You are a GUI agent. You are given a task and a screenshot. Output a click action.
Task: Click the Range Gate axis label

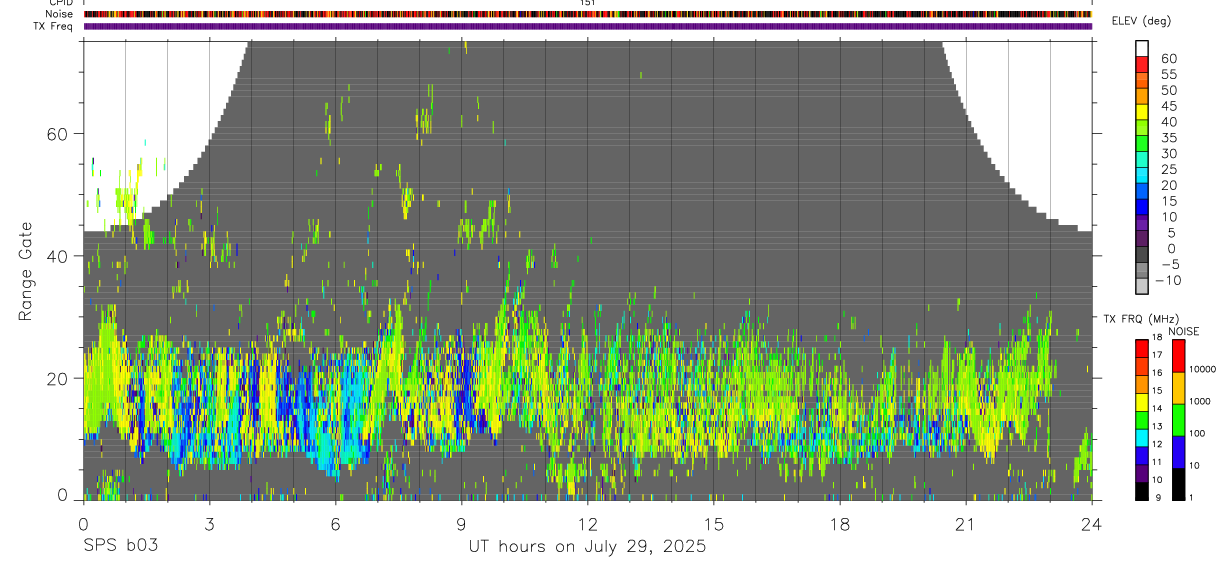tap(26, 270)
